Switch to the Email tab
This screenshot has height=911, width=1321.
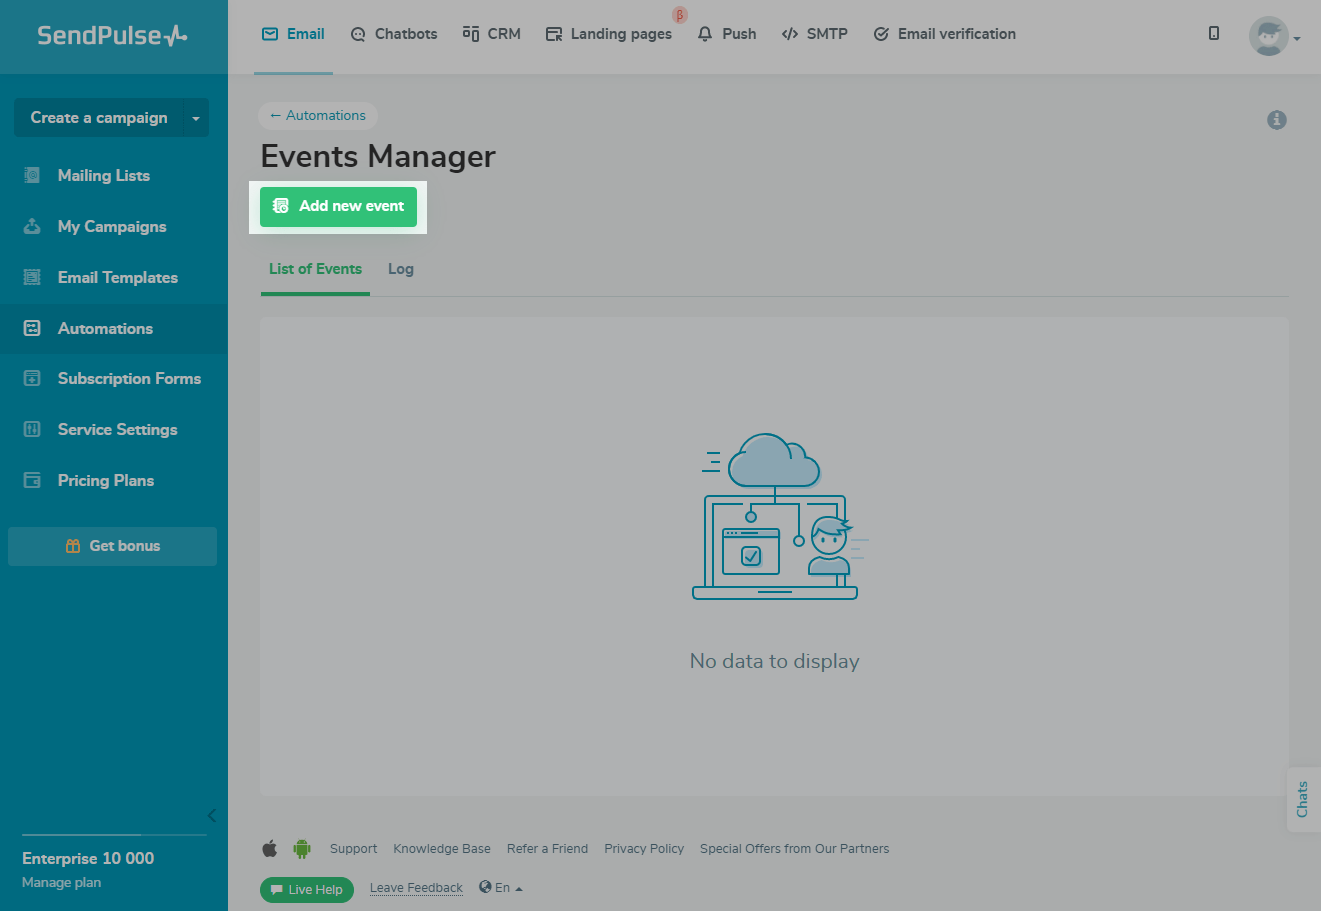coord(293,34)
